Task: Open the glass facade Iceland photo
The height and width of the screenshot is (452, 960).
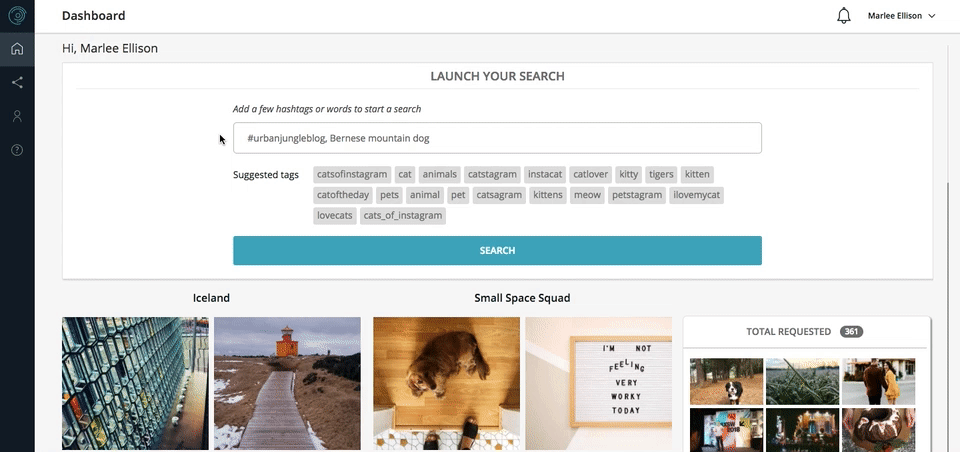Action: (135, 383)
